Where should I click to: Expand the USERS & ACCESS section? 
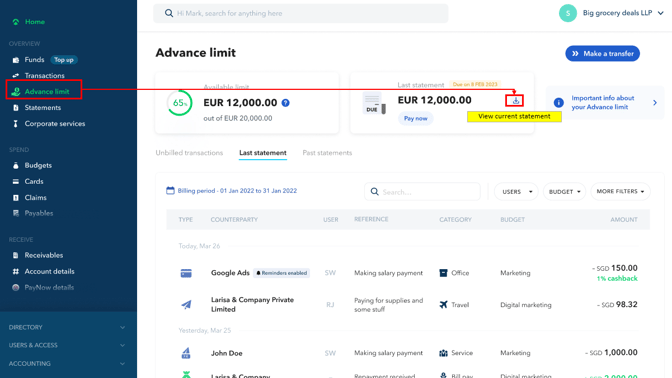coord(67,345)
